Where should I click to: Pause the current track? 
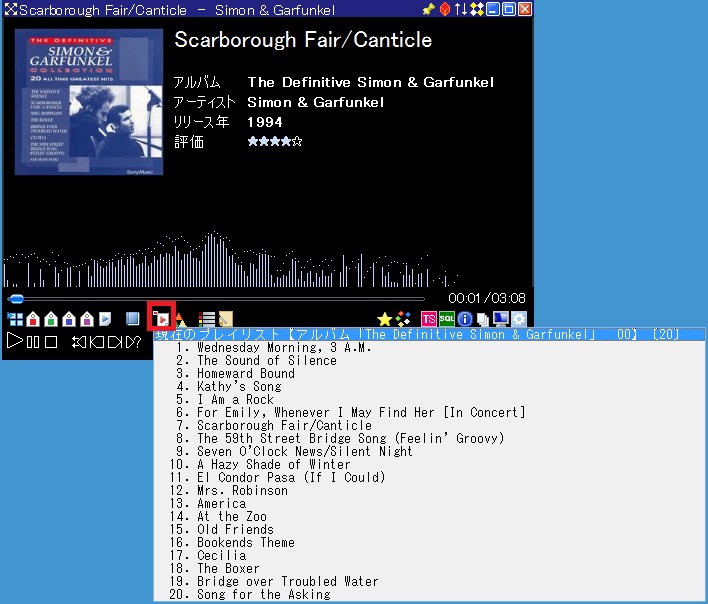tap(33, 342)
